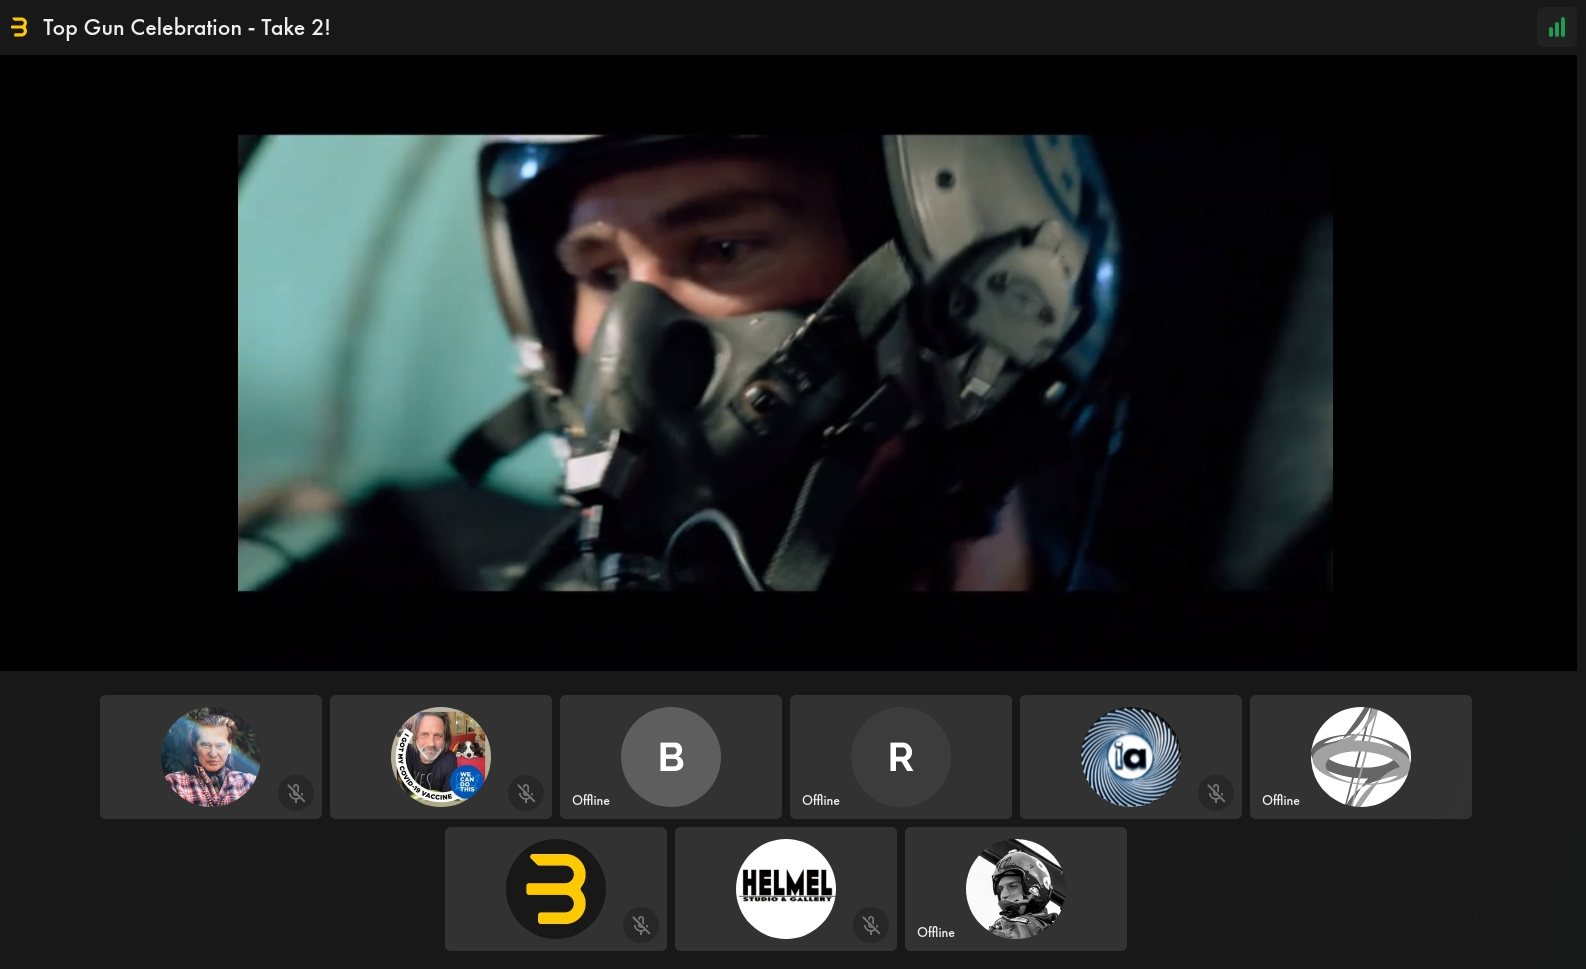The image size is (1586, 969).
Task: Click the shared movie video feed
Action: click(x=785, y=363)
